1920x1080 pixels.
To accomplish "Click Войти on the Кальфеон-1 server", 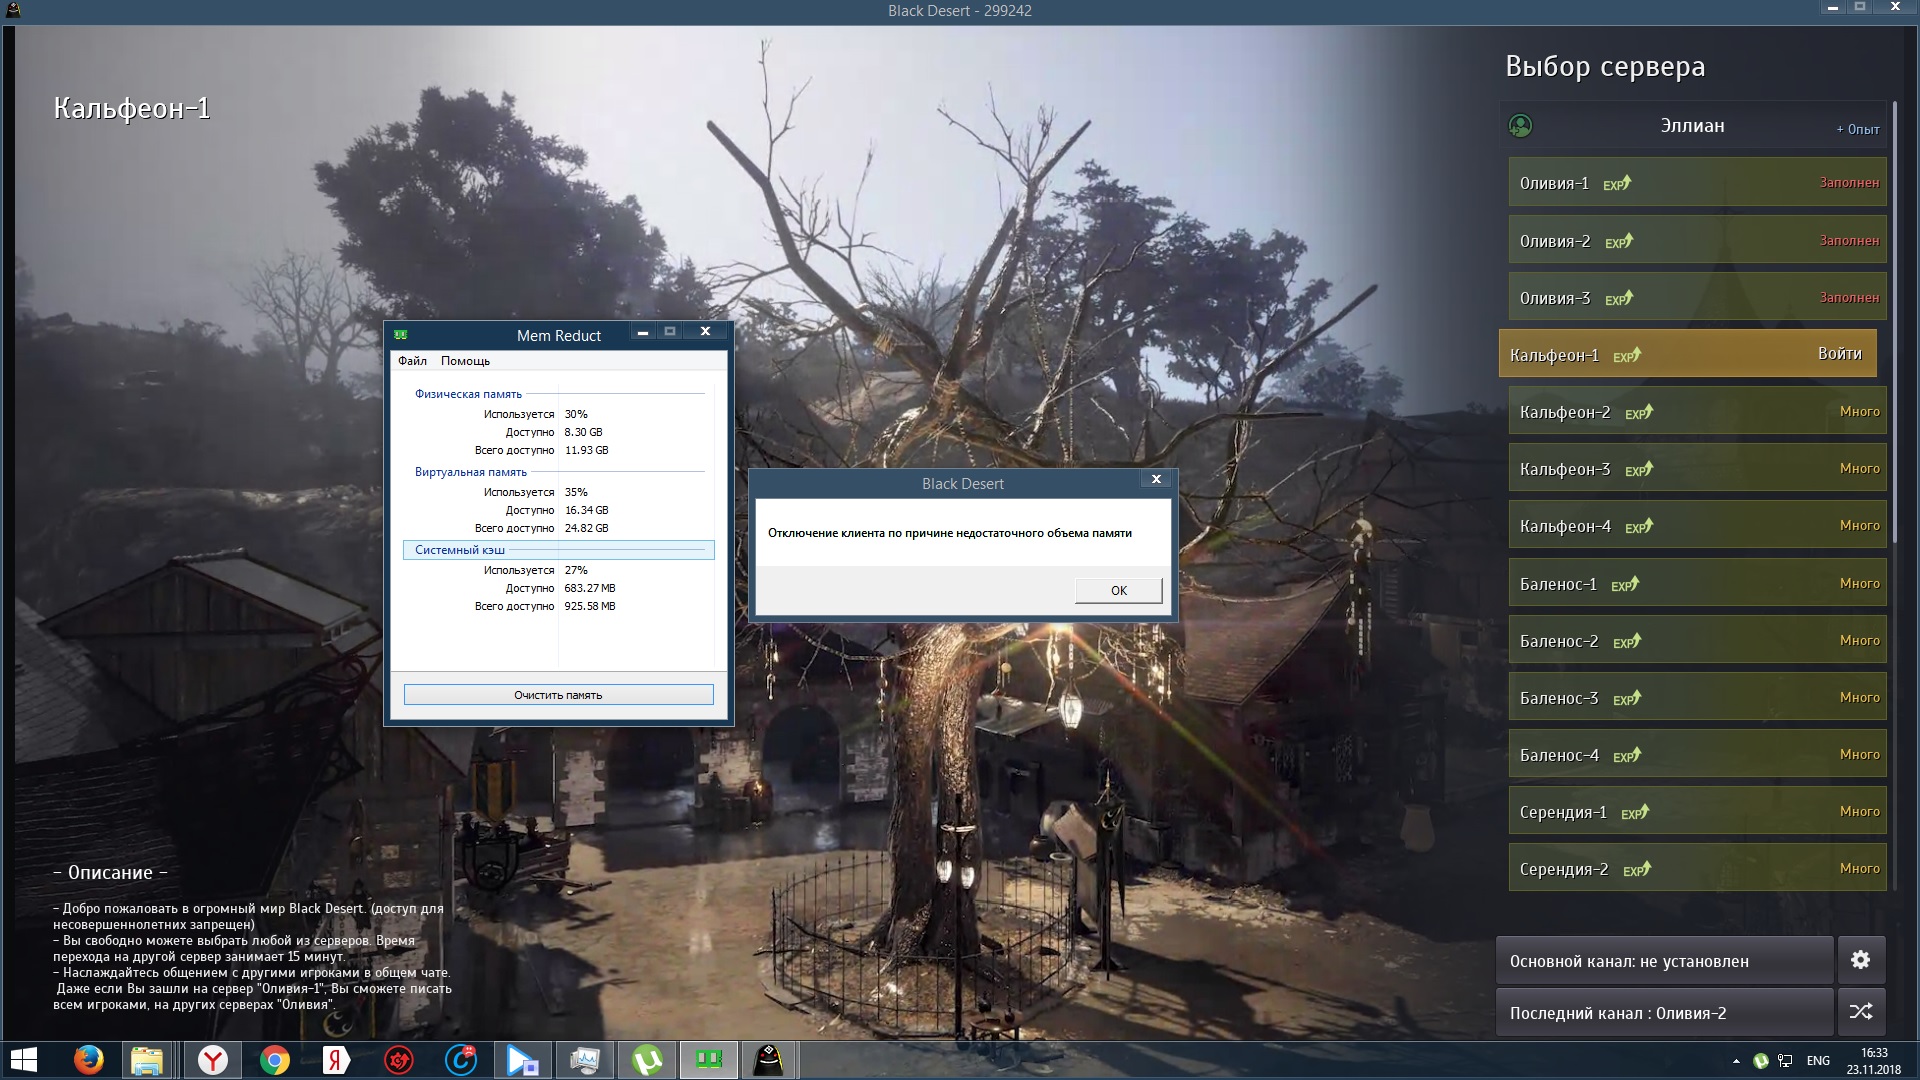I will [1839, 353].
